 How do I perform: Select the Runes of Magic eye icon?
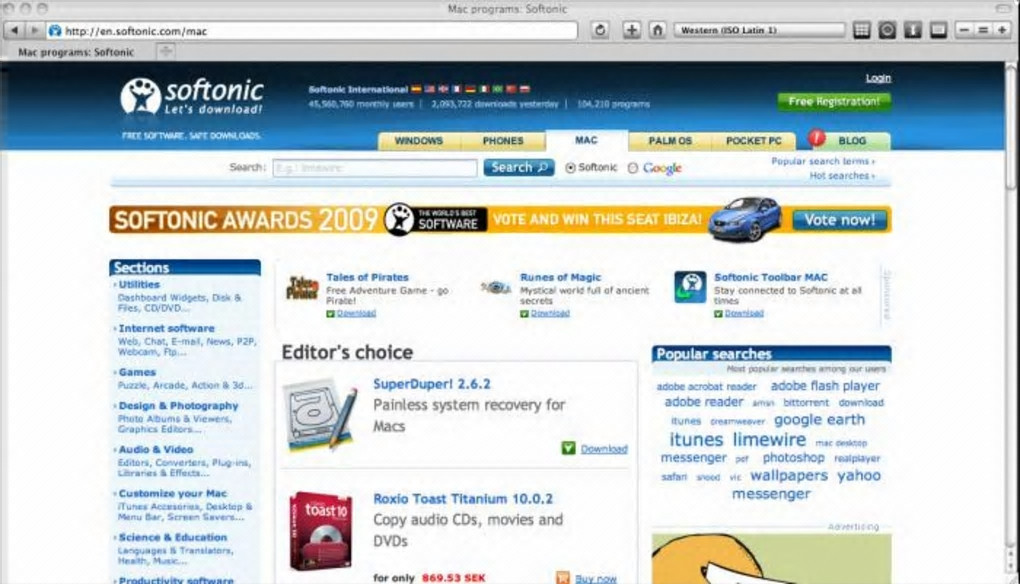coord(496,287)
